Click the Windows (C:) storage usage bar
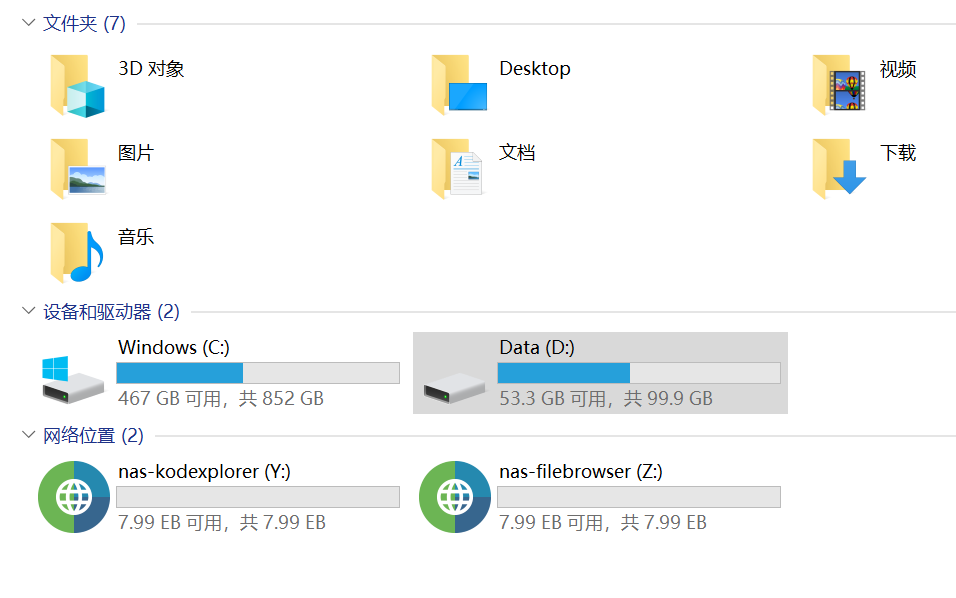The image size is (956, 598). click(x=258, y=373)
